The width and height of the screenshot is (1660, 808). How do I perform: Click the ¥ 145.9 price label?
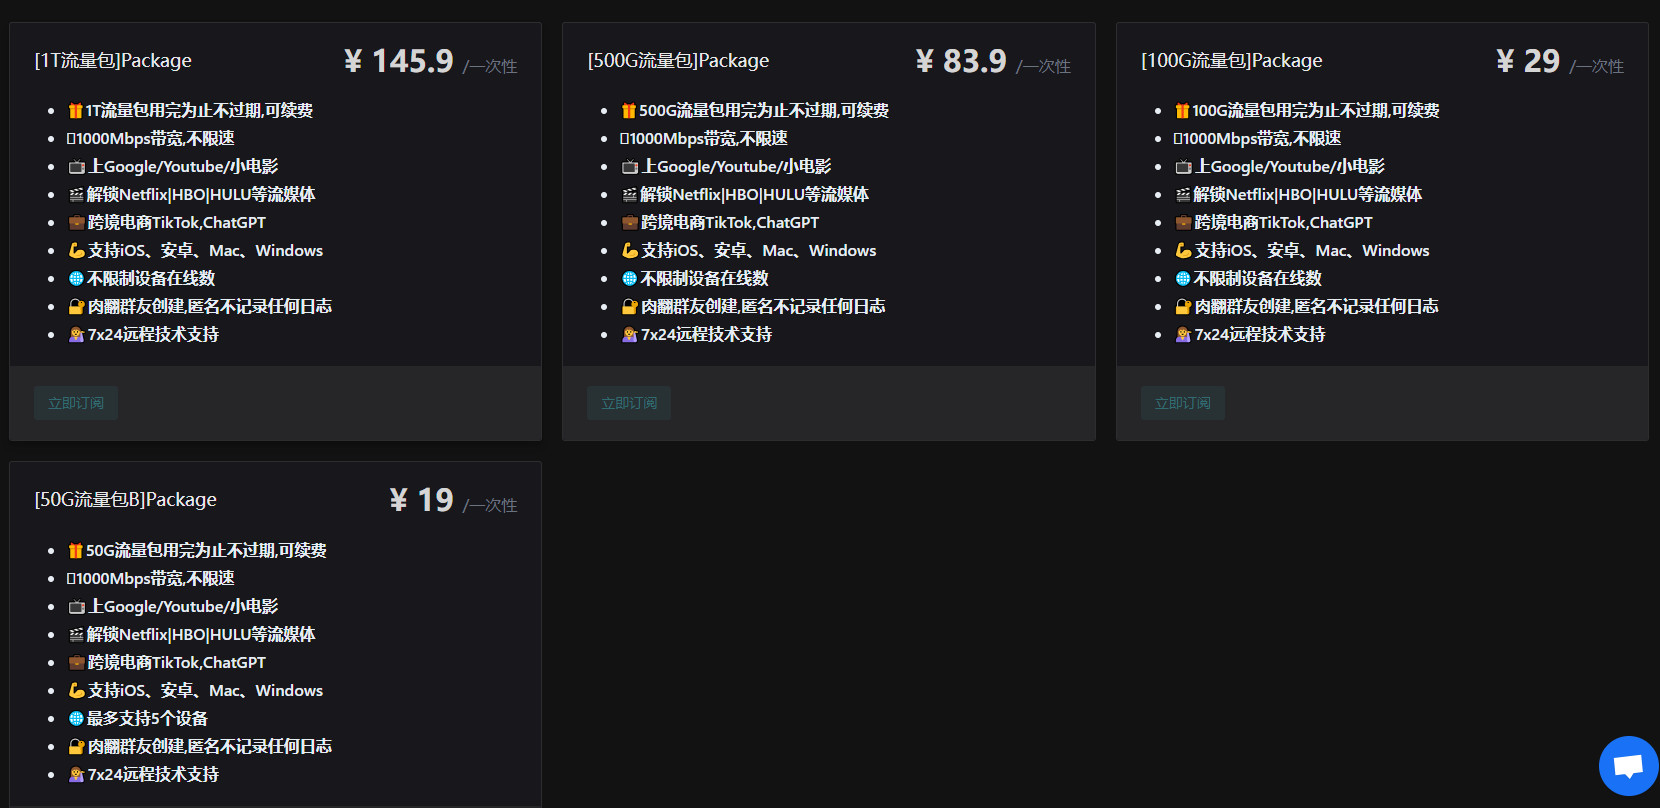tap(399, 62)
